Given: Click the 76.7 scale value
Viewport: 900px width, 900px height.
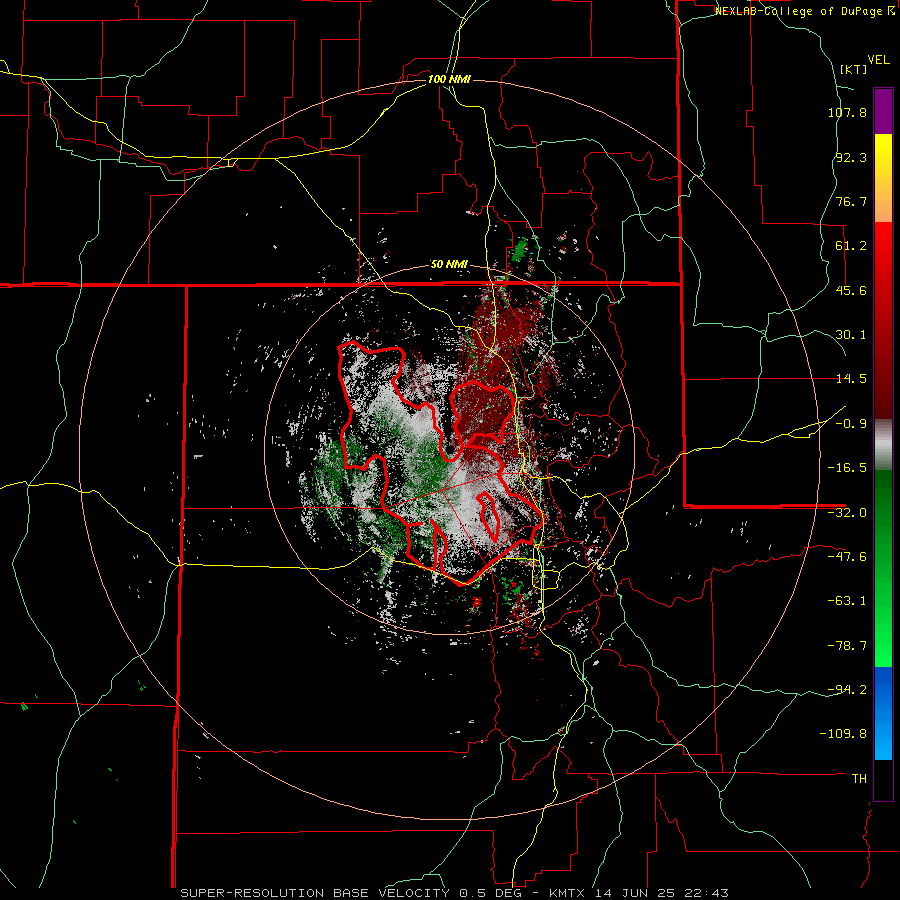Looking at the screenshot, I should [x=851, y=201].
